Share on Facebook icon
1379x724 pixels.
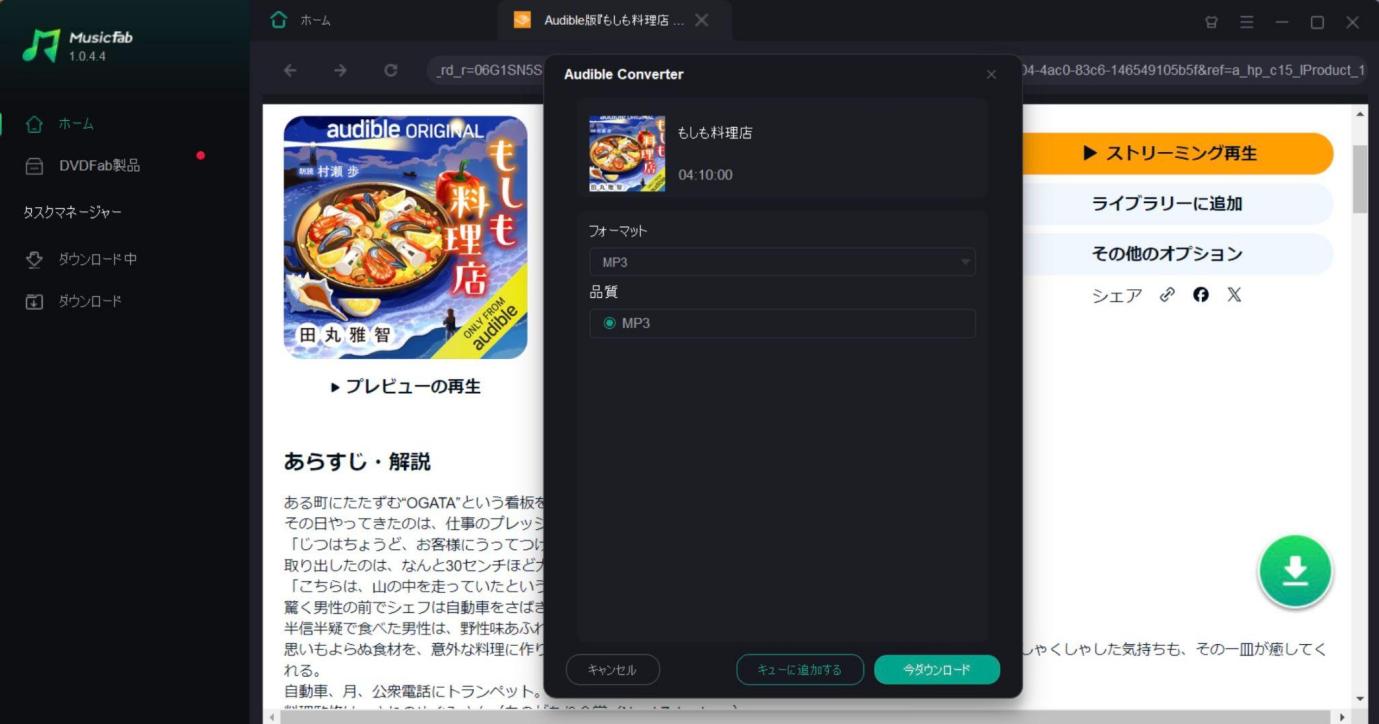[x=1201, y=295]
